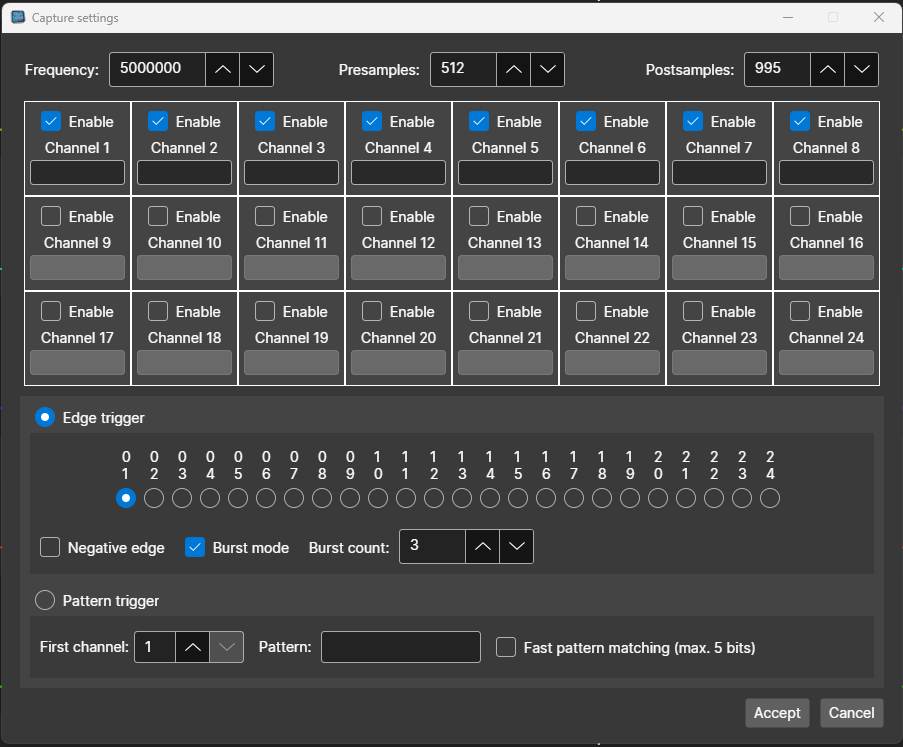Select the Edge trigger radio button

[45, 418]
